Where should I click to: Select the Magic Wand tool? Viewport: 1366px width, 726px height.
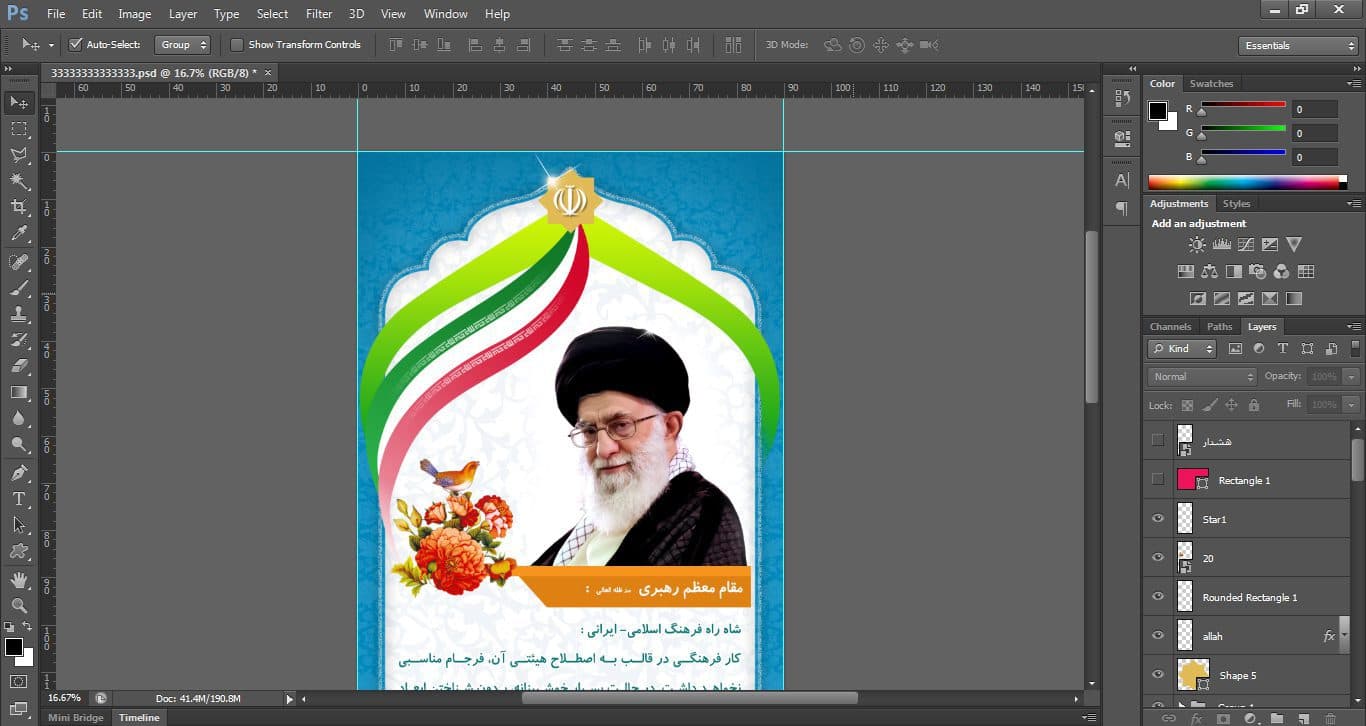[x=19, y=181]
